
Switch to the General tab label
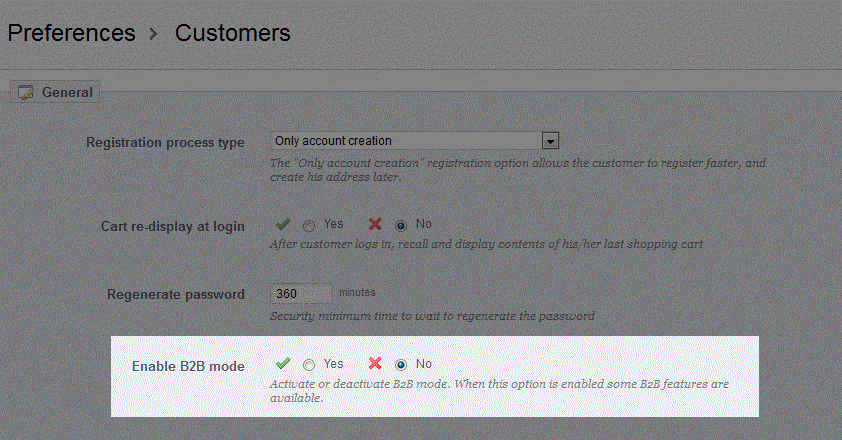click(67, 92)
